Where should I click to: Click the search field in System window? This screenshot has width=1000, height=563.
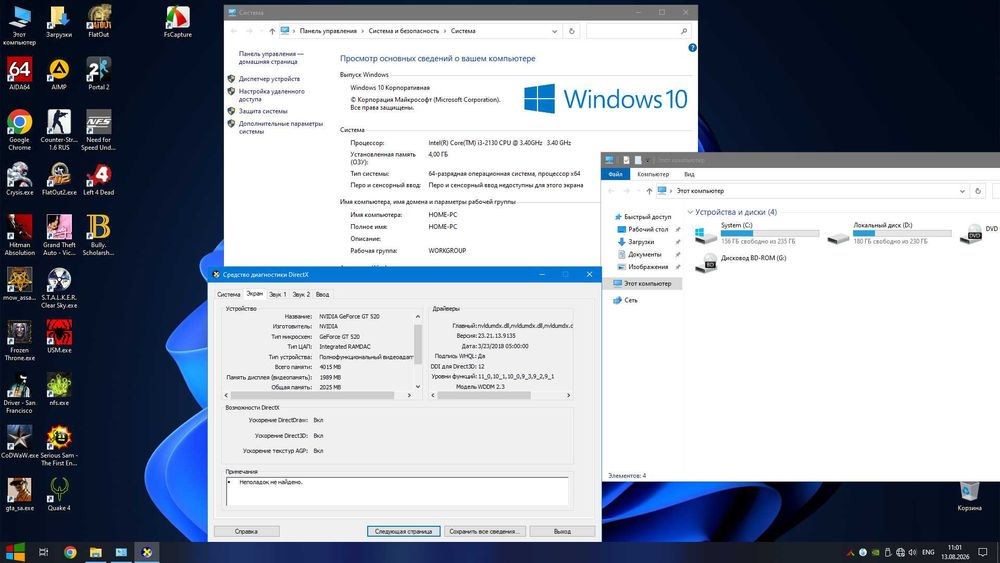(x=638, y=31)
